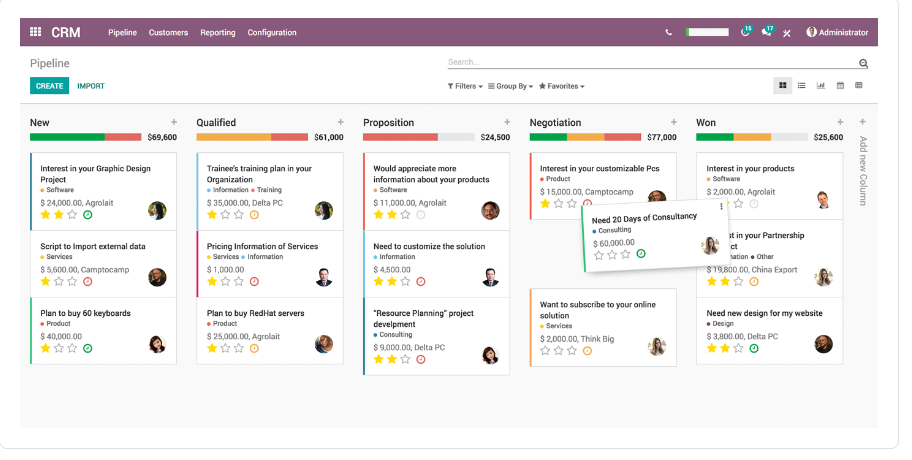Toggle first star on the Script to Import external data card

45,281
